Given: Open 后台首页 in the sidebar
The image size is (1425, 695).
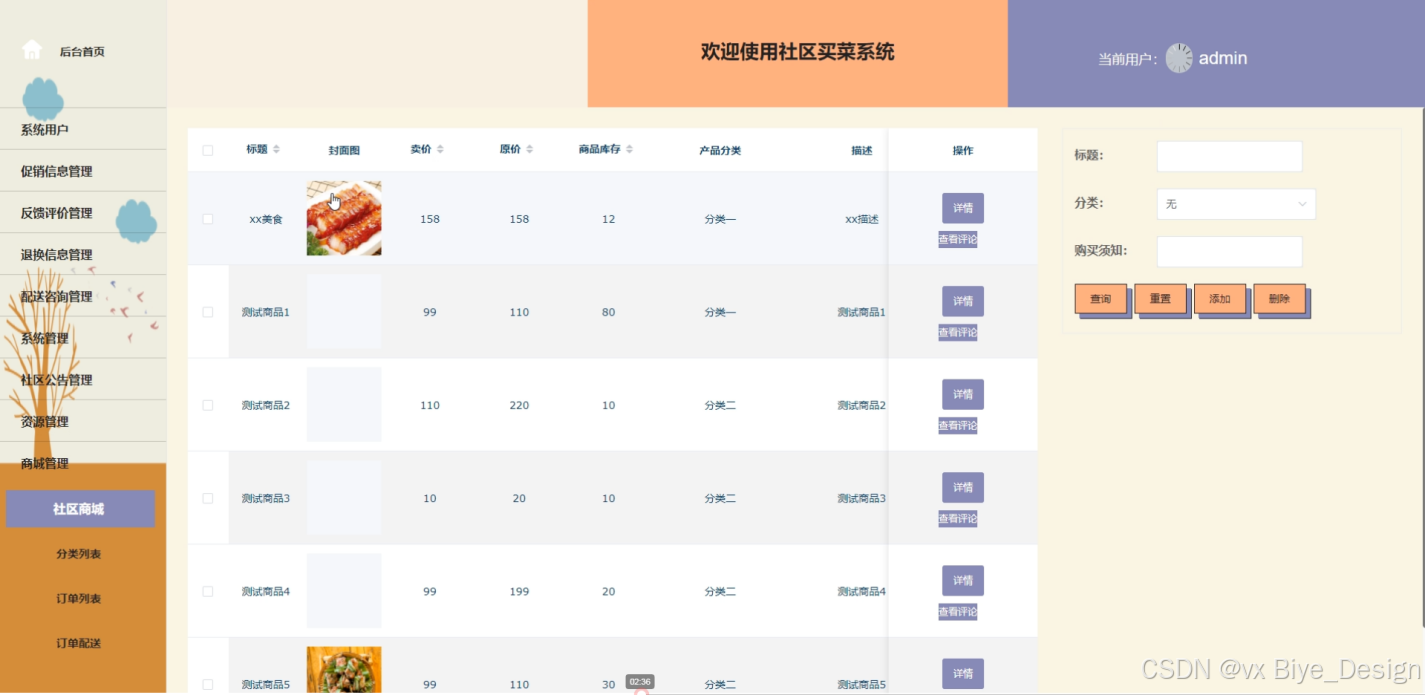Looking at the screenshot, I should 82,51.
